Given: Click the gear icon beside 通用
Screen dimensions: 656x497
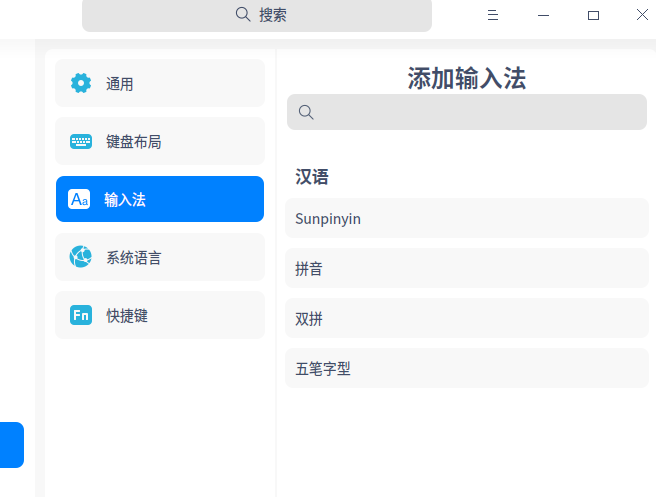Looking at the screenshot, I should pos(81,83).
